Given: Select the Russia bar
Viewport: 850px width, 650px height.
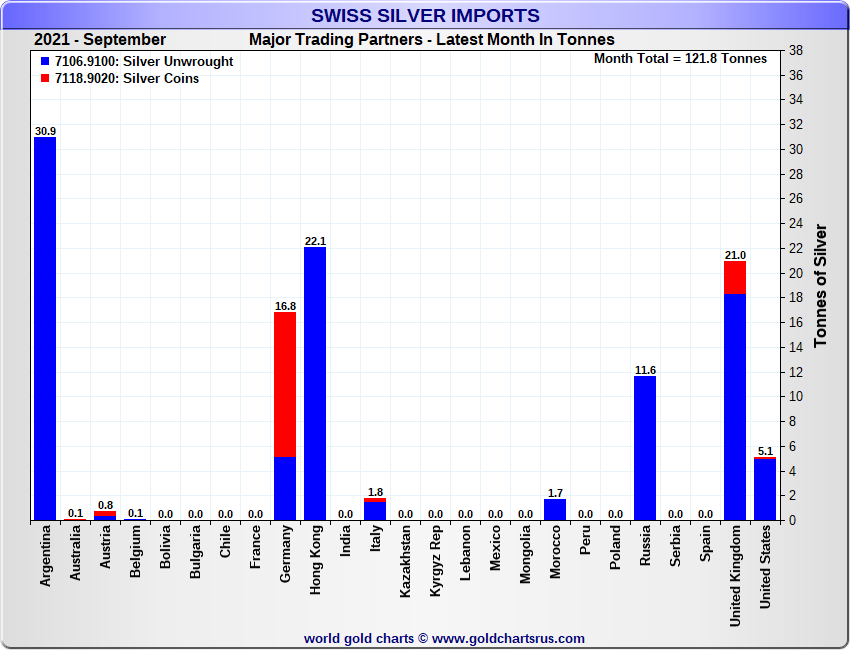Looking at the screenshot, I should coord(645,448).
